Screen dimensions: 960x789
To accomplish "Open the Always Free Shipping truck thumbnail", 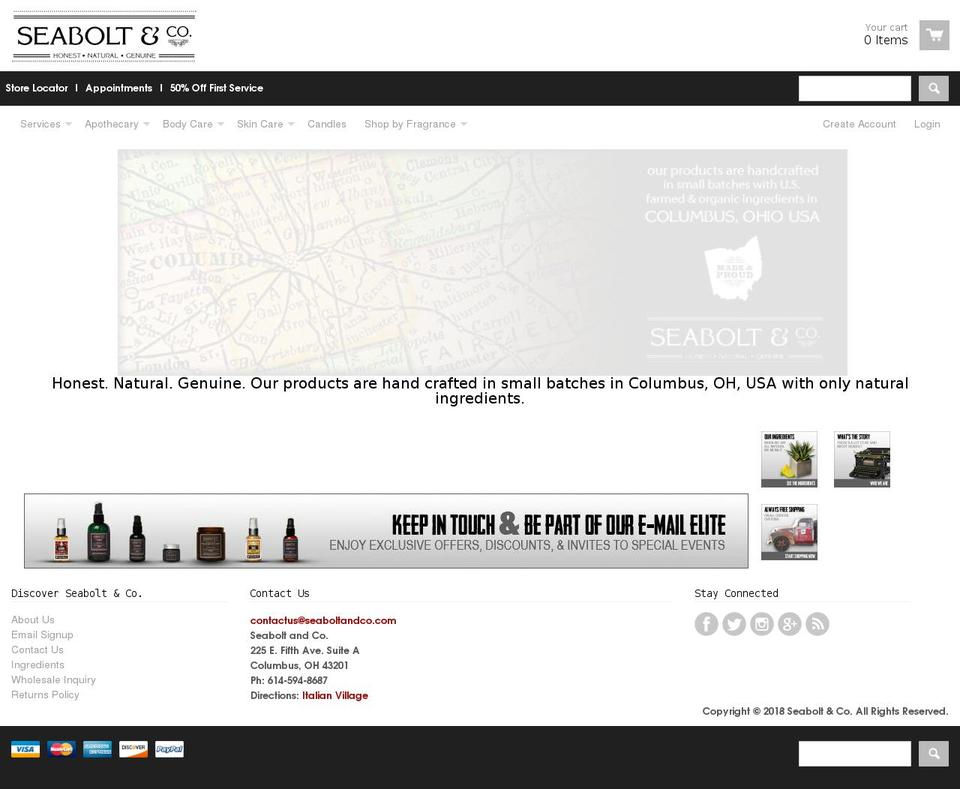I will 789,532.
